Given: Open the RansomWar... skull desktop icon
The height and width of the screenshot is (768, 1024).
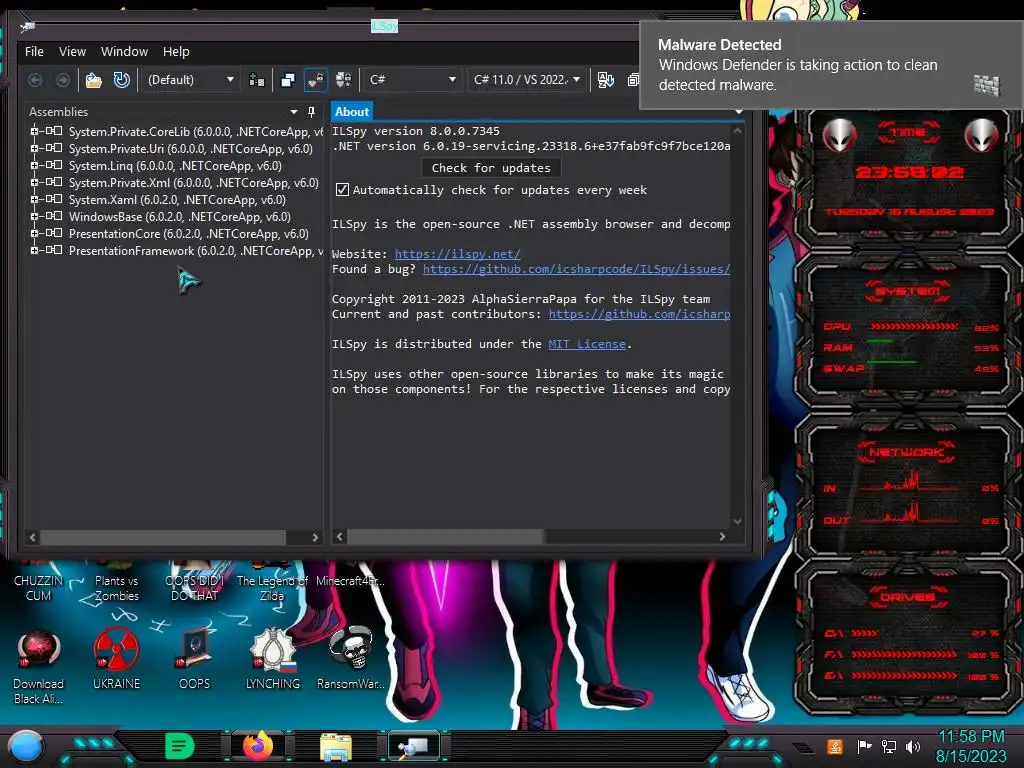Looking at the screenshot, I should [351, 658].
